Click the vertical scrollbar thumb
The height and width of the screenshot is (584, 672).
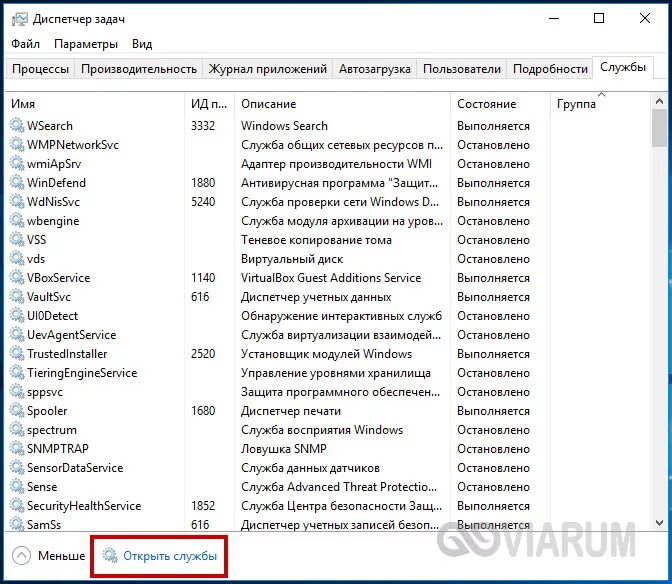tap(659, 128)
